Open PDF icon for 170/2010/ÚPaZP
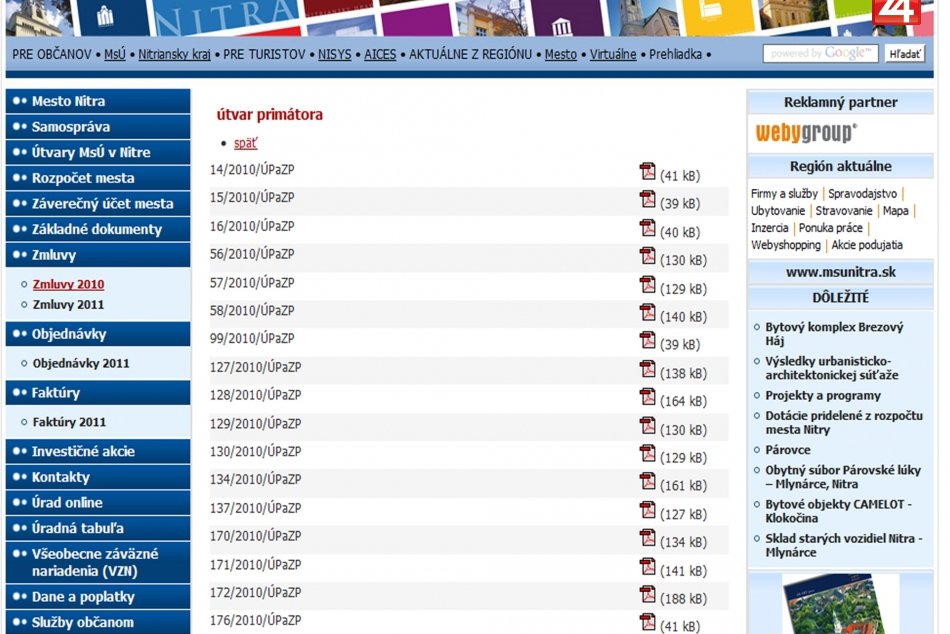 647,538
